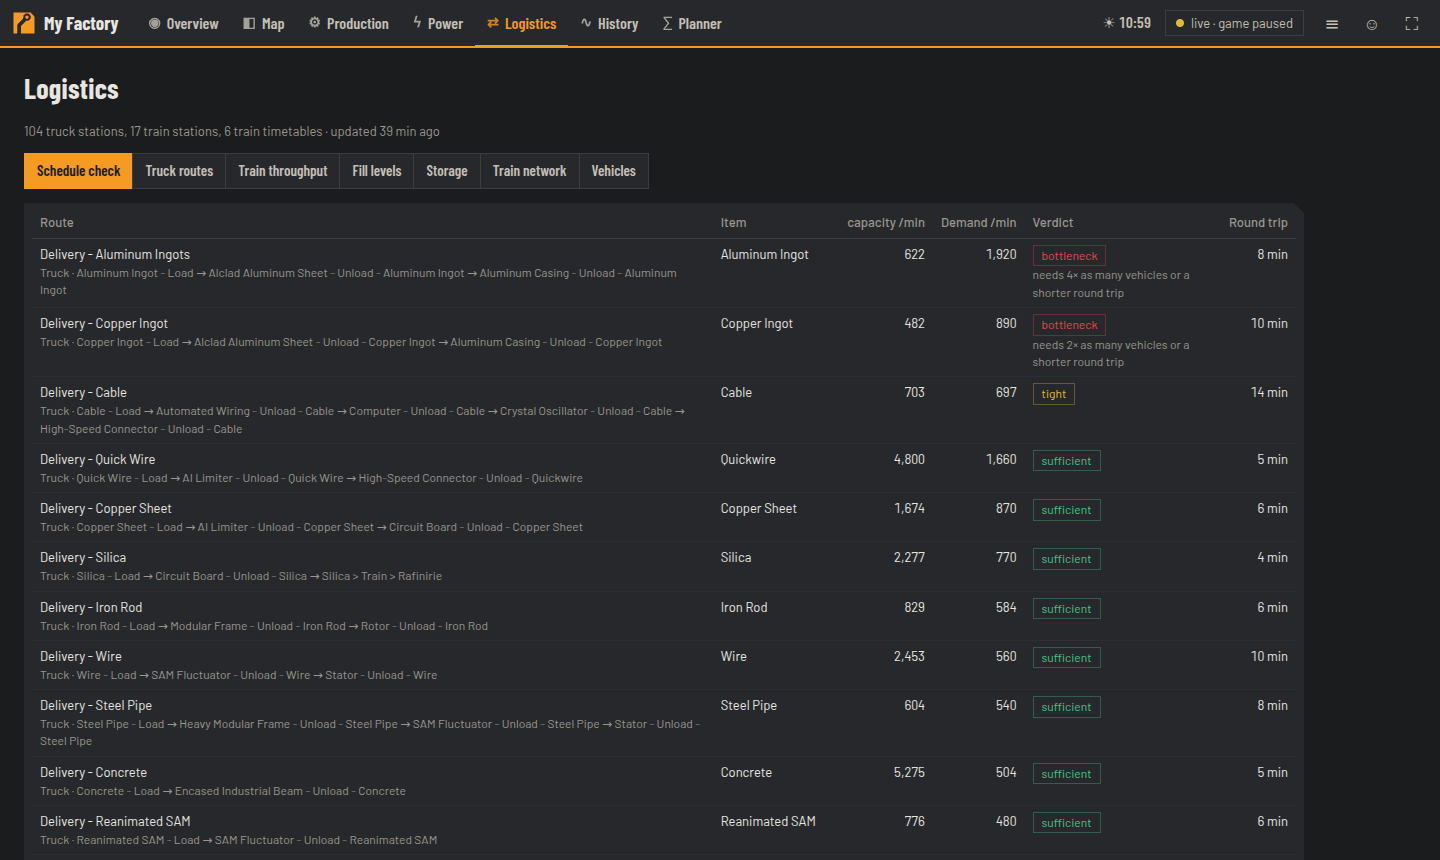Viewport: 1440px width, 860px height.
Task: Open the Planner page
Action: [x=692, y=24]
